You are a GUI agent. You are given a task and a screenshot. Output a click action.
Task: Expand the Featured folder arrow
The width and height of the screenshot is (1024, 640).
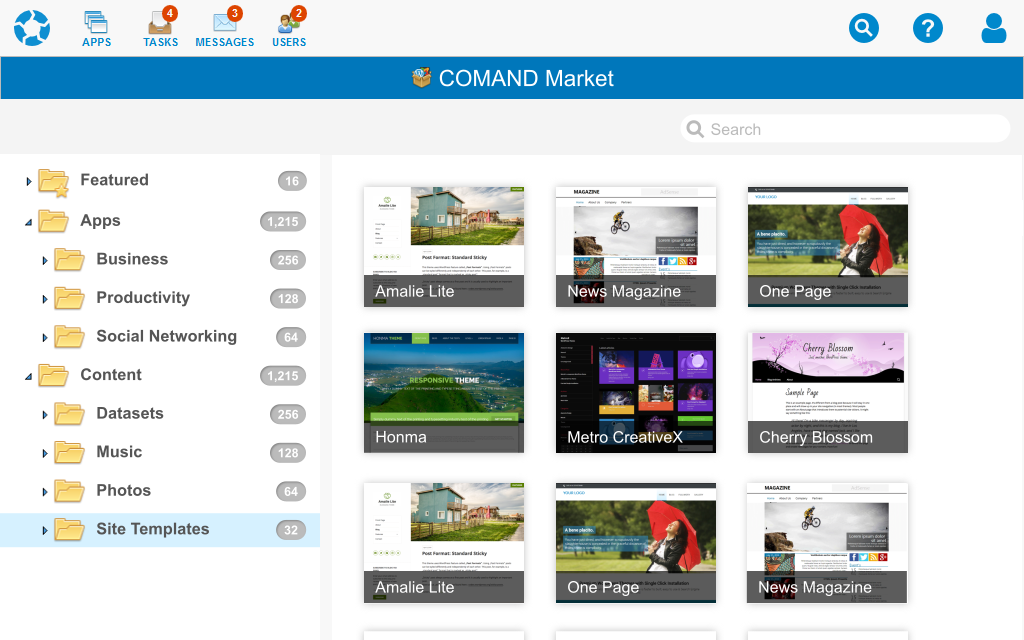click(x=28, y=181)
